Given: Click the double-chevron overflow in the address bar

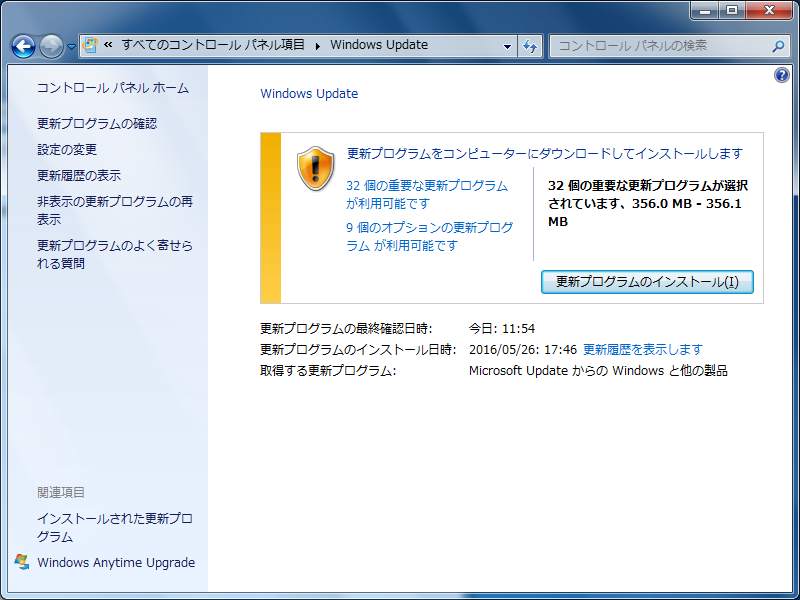Looking at the screenshot, I should point(108,45).
